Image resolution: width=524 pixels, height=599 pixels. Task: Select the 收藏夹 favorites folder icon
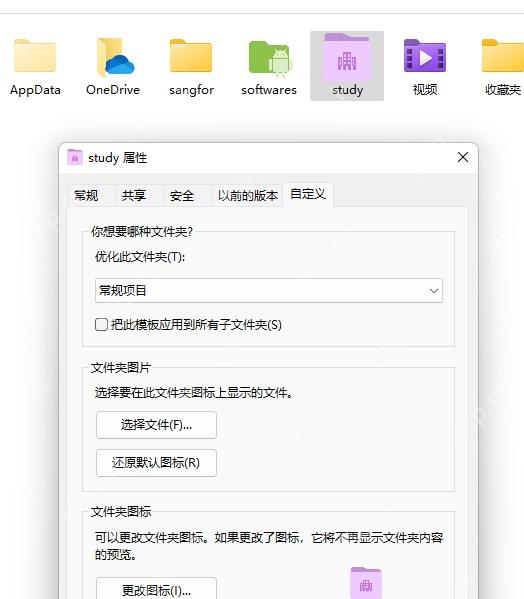[503, 56]
